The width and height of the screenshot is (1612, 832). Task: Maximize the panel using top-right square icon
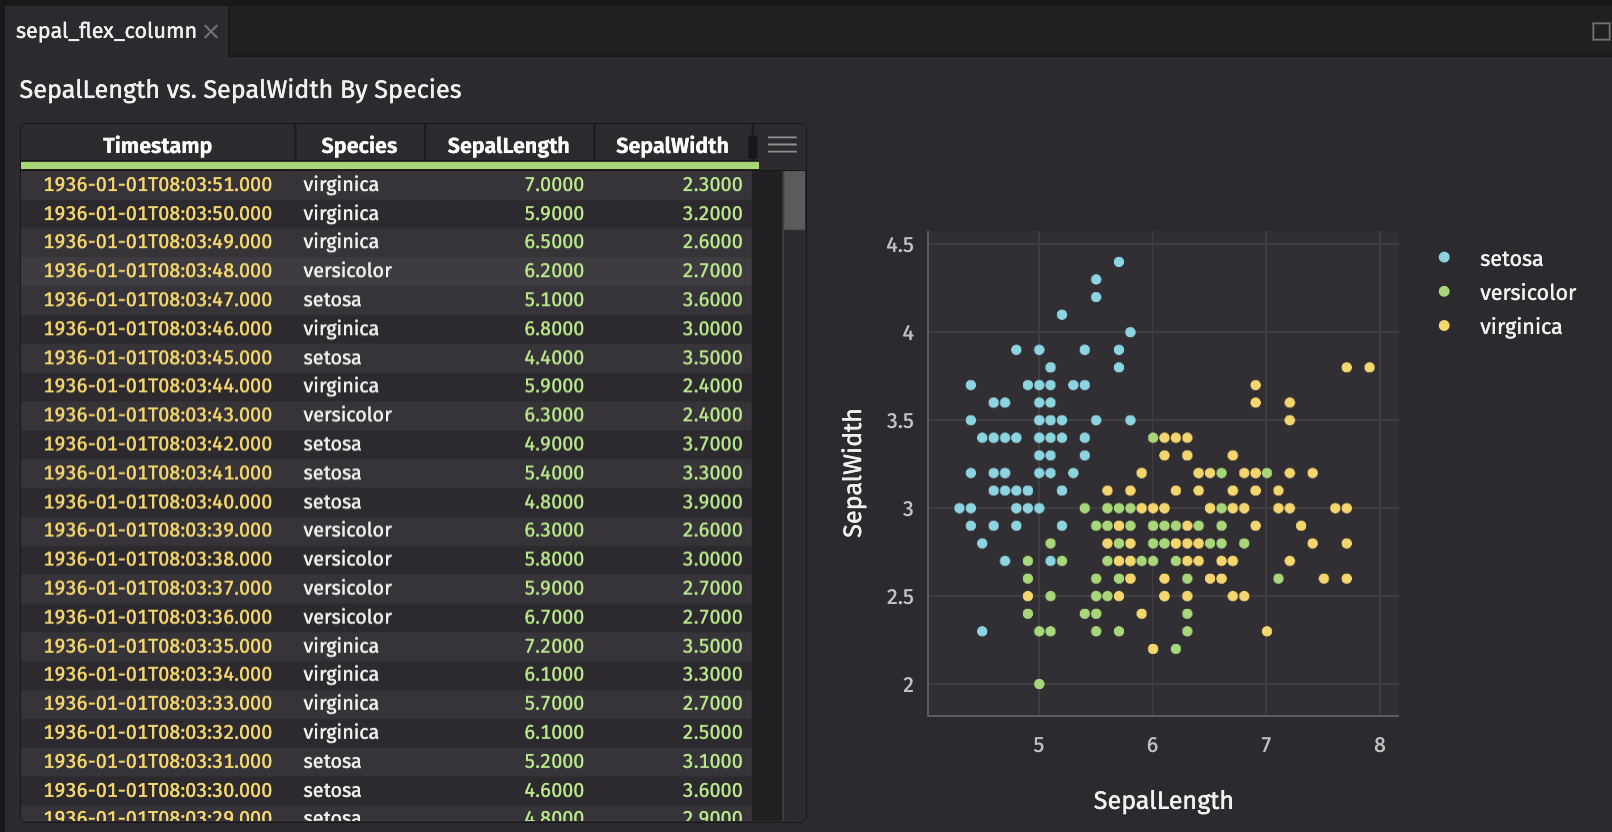[1600, 32]
